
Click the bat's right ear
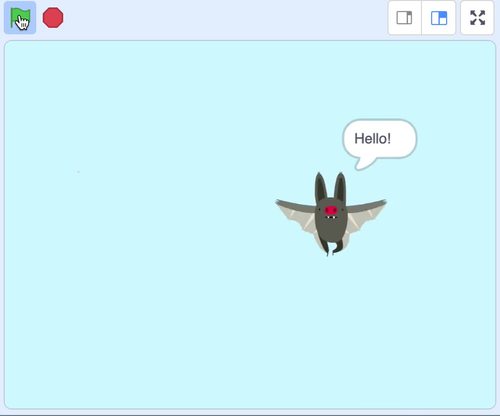point(340,187)
